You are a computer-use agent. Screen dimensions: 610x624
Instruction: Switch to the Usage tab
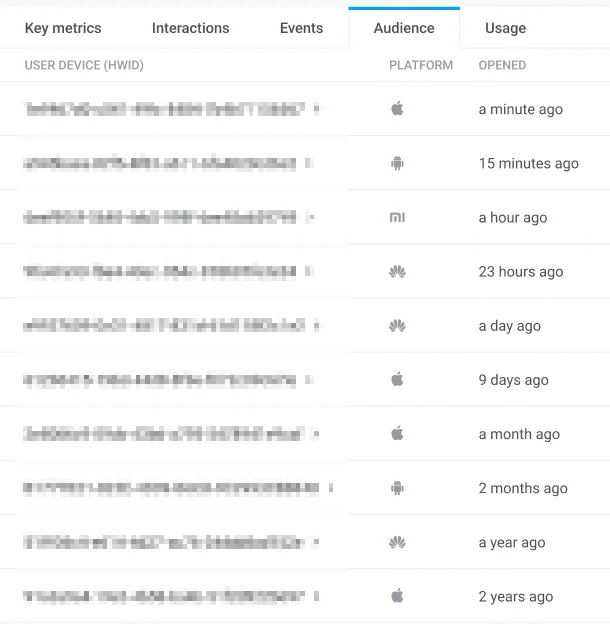505,28
